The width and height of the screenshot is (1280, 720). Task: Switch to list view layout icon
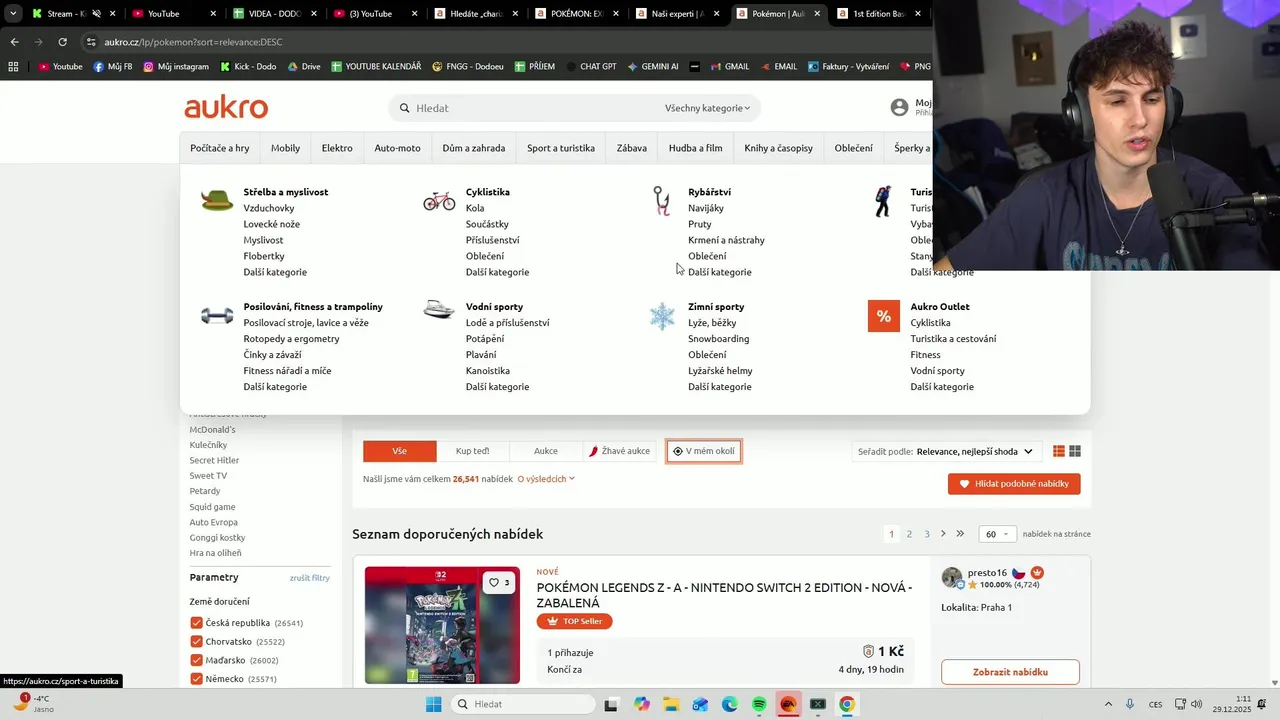pos(1058,451)
